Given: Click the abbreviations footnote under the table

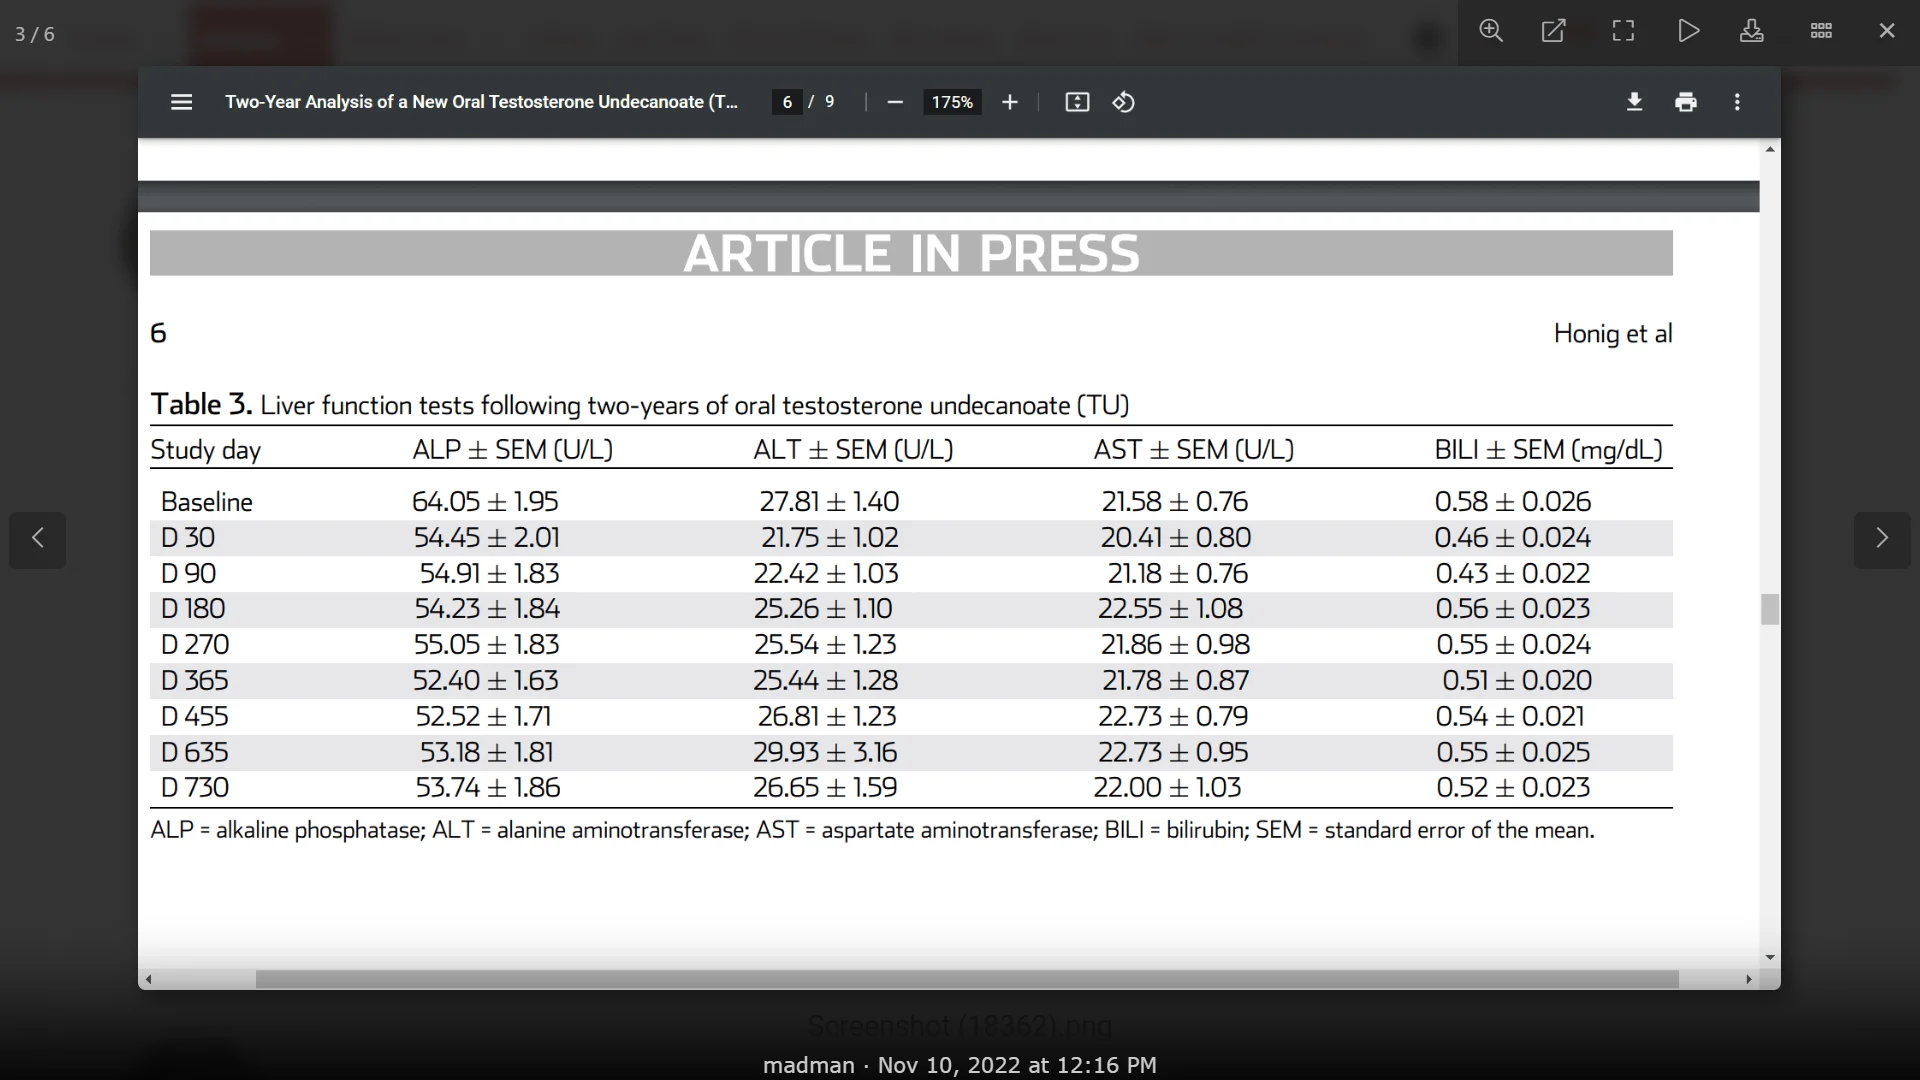Looking at the screenshot, I should [872, 831].
